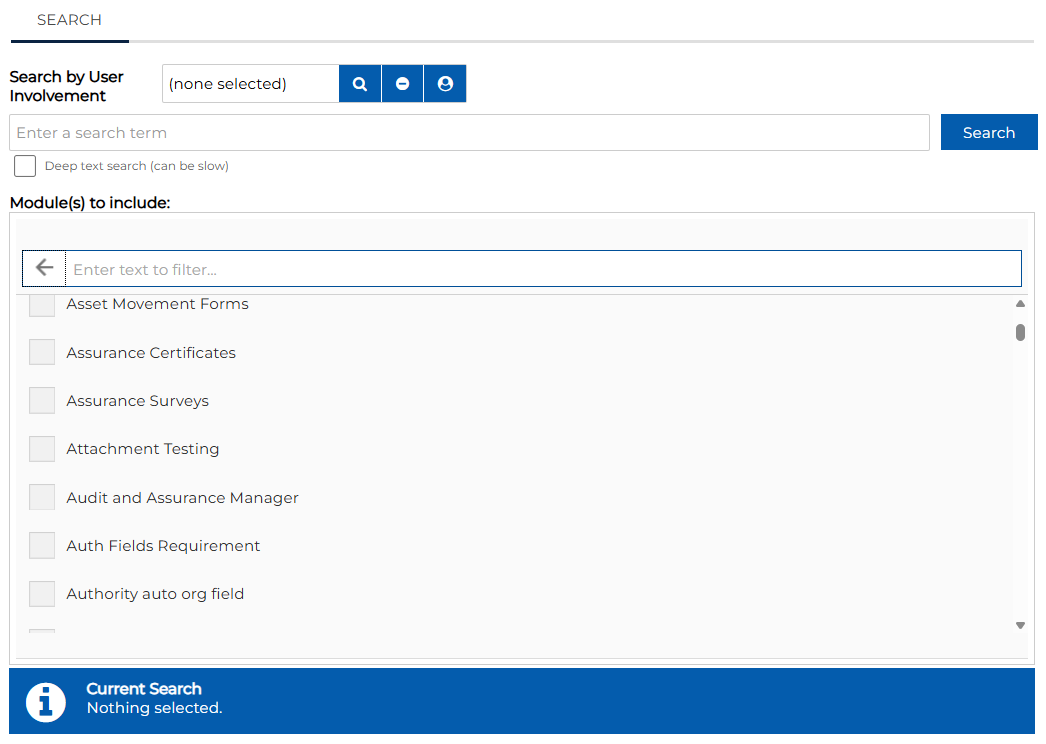Check the Asset Movement Forms module
The image size is (1046, 744).
coord(42,305)
